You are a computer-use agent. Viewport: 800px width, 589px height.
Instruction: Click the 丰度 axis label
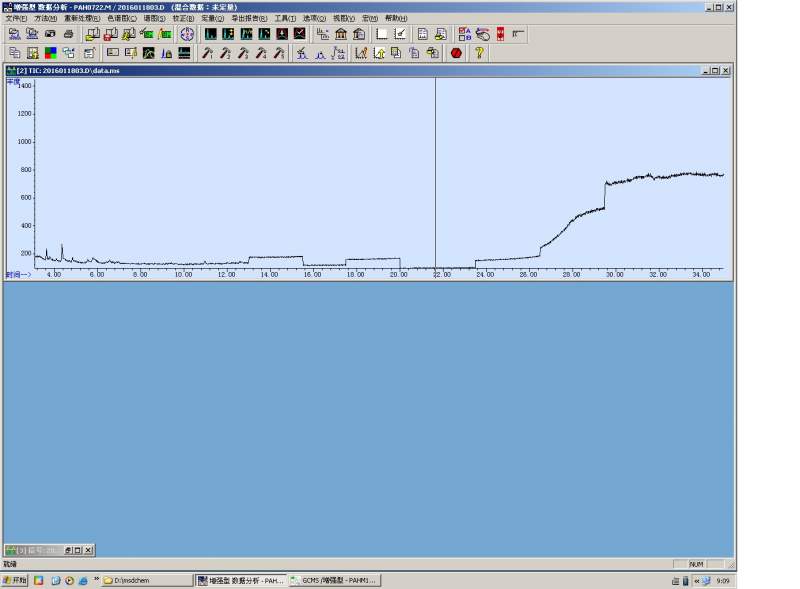[13, 81]
